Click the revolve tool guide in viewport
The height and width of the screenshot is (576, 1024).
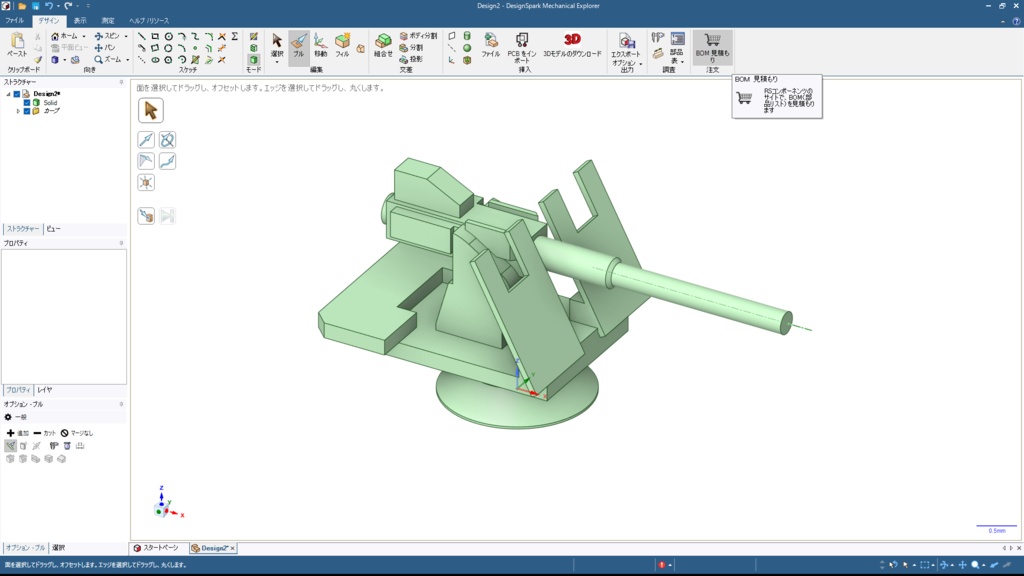coord(167,140)
